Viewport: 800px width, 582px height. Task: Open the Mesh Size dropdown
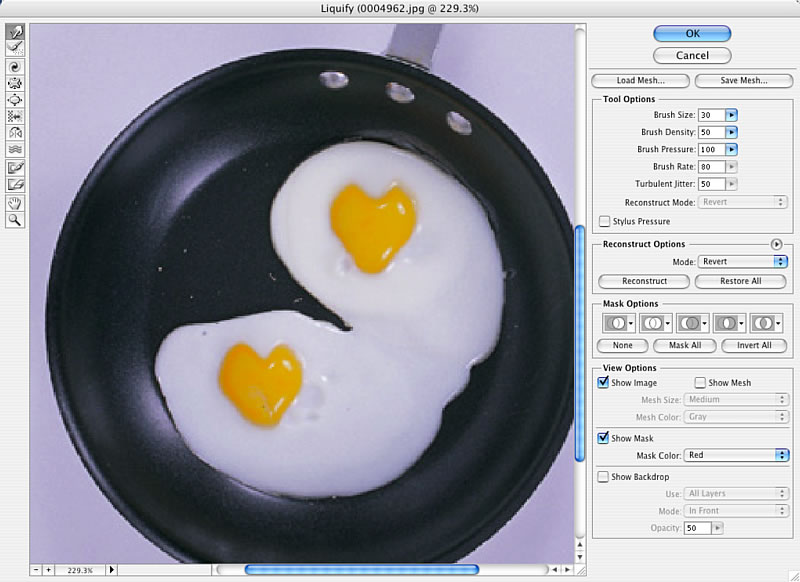[736, 399]
